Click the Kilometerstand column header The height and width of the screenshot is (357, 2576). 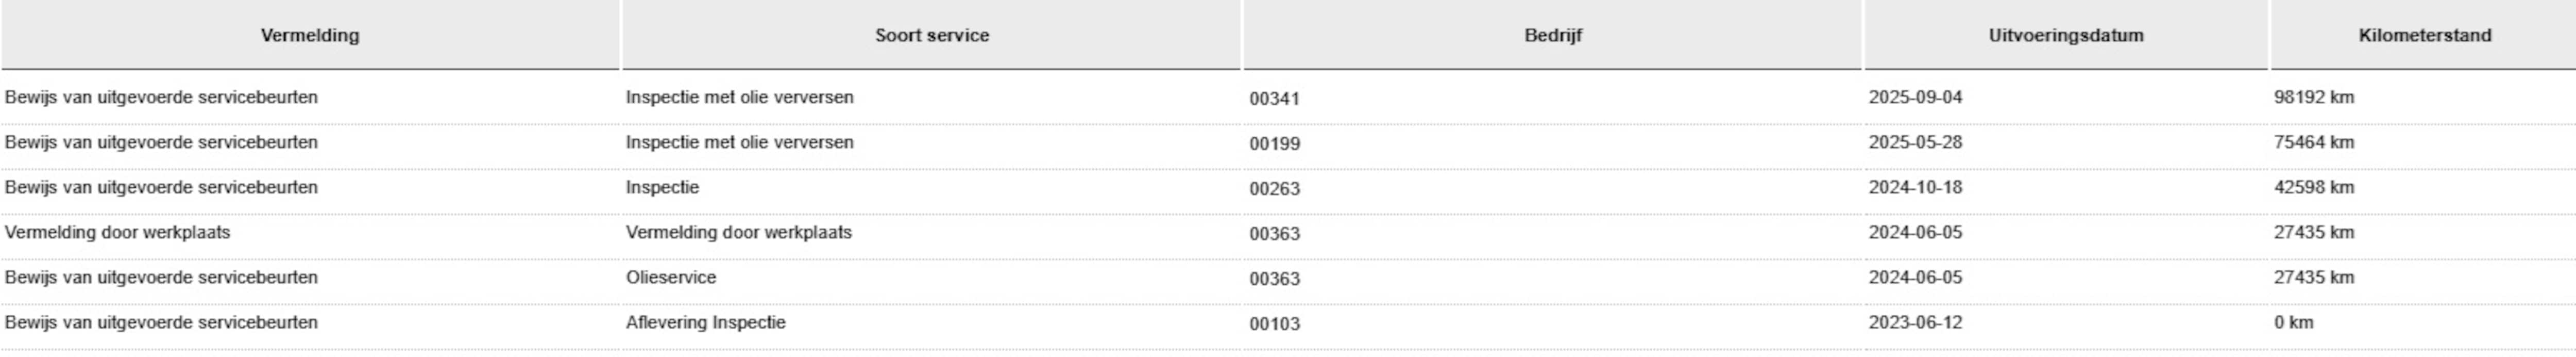coord(2424,36)
